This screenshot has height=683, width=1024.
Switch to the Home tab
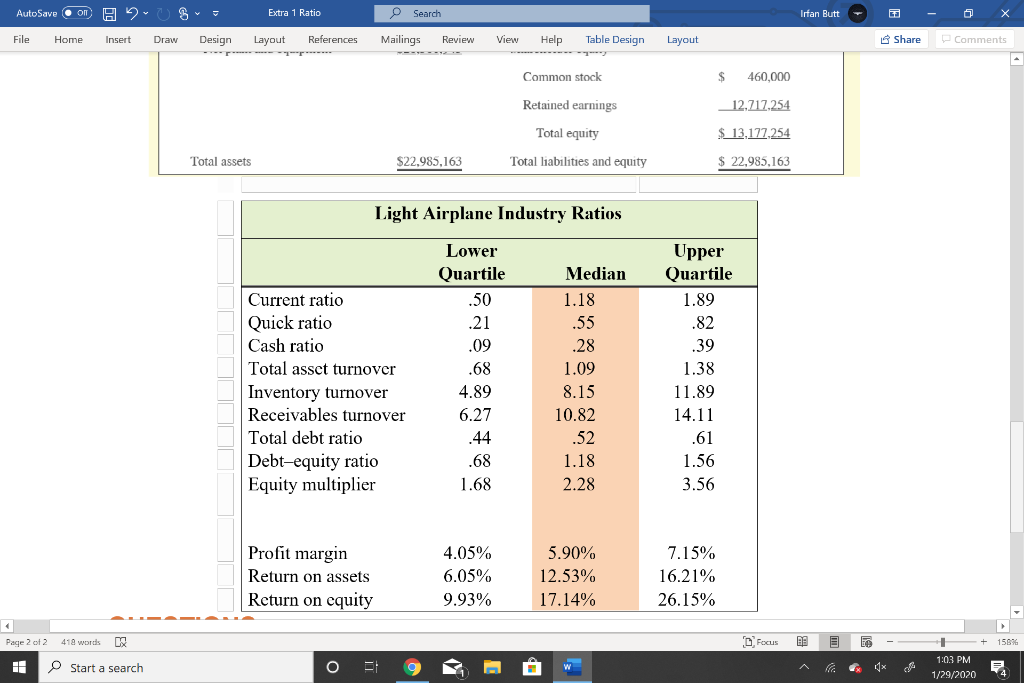click(x=69, y=39)
